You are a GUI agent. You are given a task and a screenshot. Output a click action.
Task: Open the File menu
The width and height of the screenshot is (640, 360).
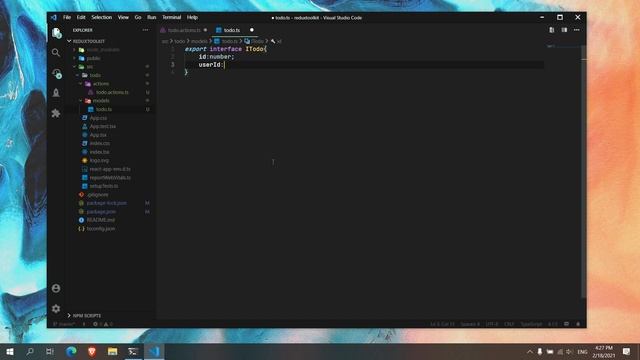click(67, 18)
